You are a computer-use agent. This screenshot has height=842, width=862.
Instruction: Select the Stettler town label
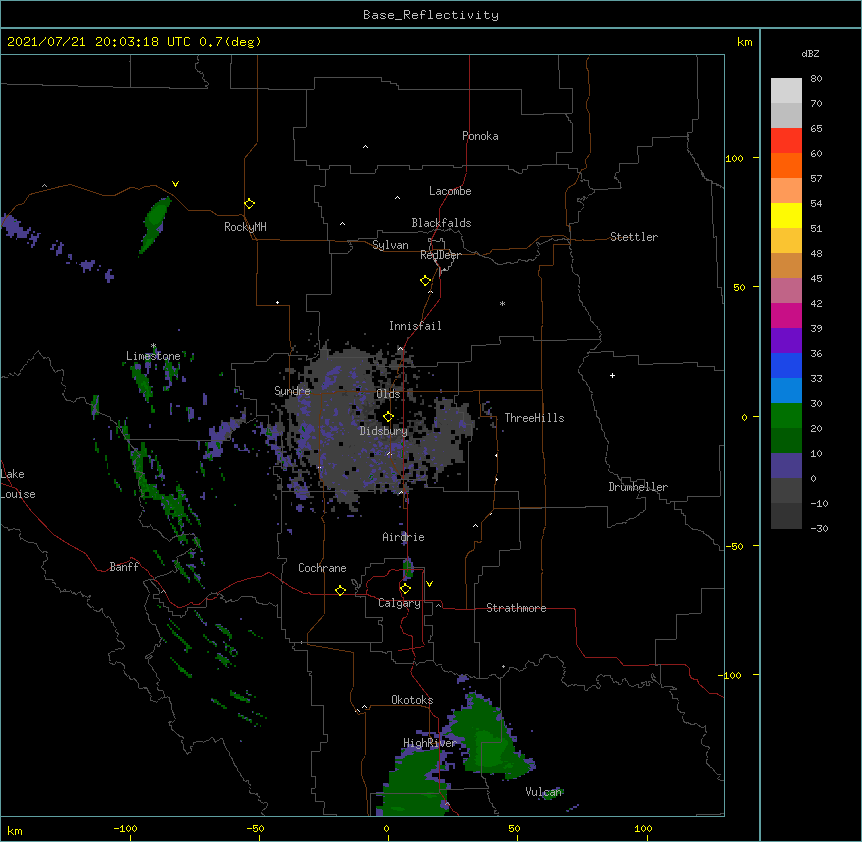click(x=634, y=237)
